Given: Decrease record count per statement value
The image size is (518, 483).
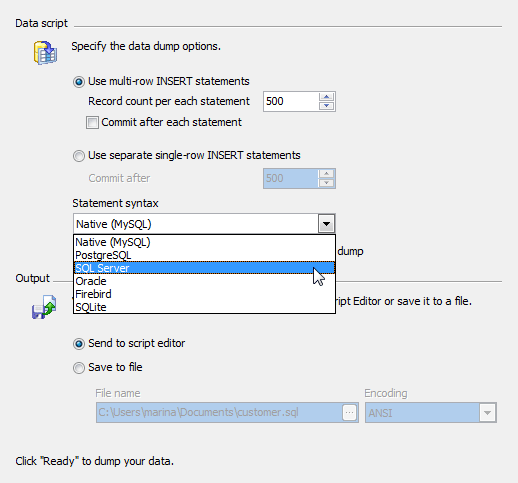Looking at the screenshot, I should [x=326, y=106].
